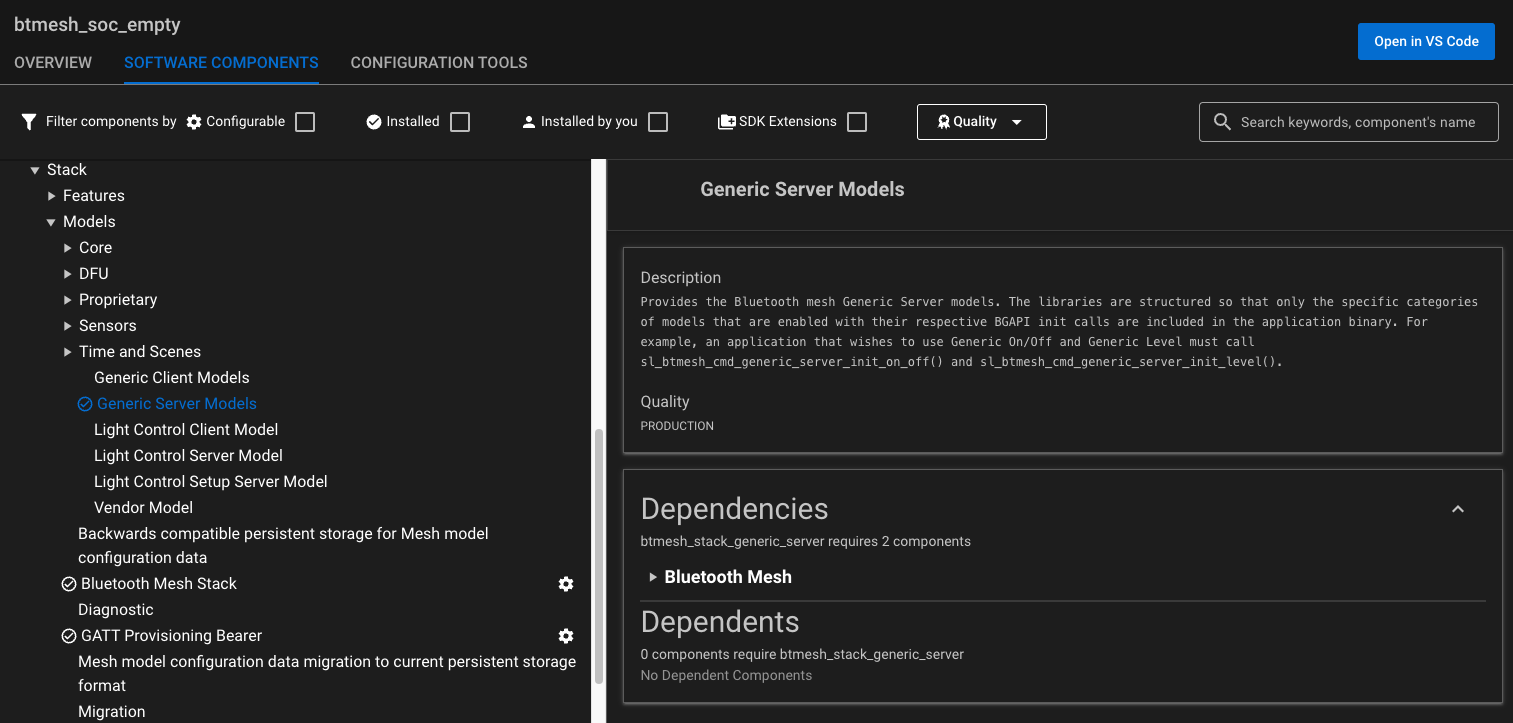Open GATT Provisioning Bearer settings gear
Image resolution: width=1513 pixels, height=723 pixels.
click(566, 636)
